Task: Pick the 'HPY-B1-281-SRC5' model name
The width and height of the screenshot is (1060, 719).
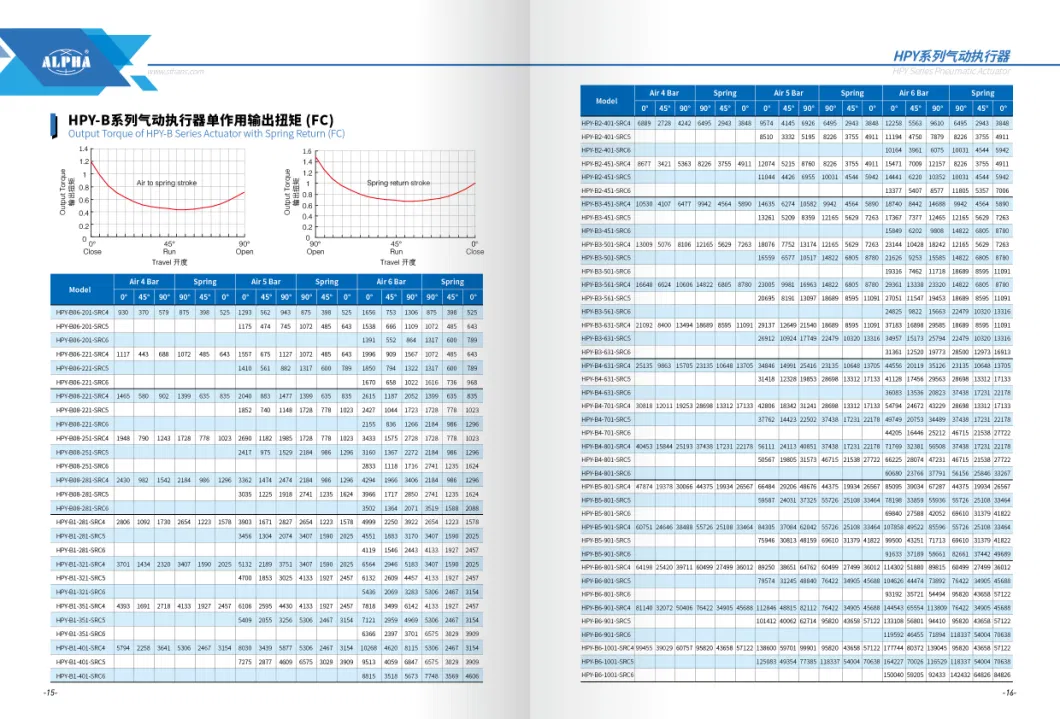Action: point(80,536)
